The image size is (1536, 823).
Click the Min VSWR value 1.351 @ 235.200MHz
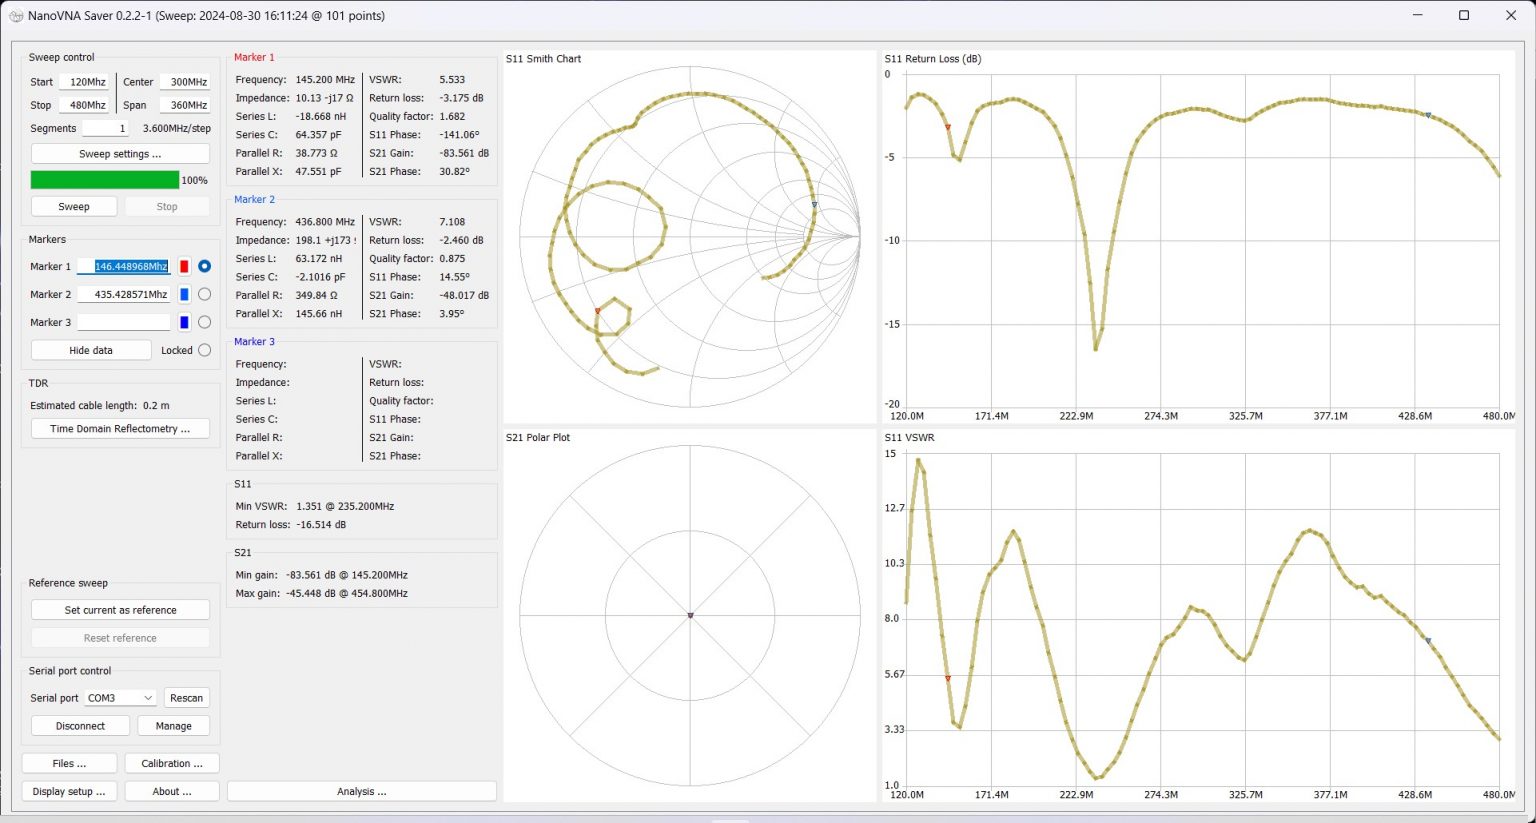(345, 506)
